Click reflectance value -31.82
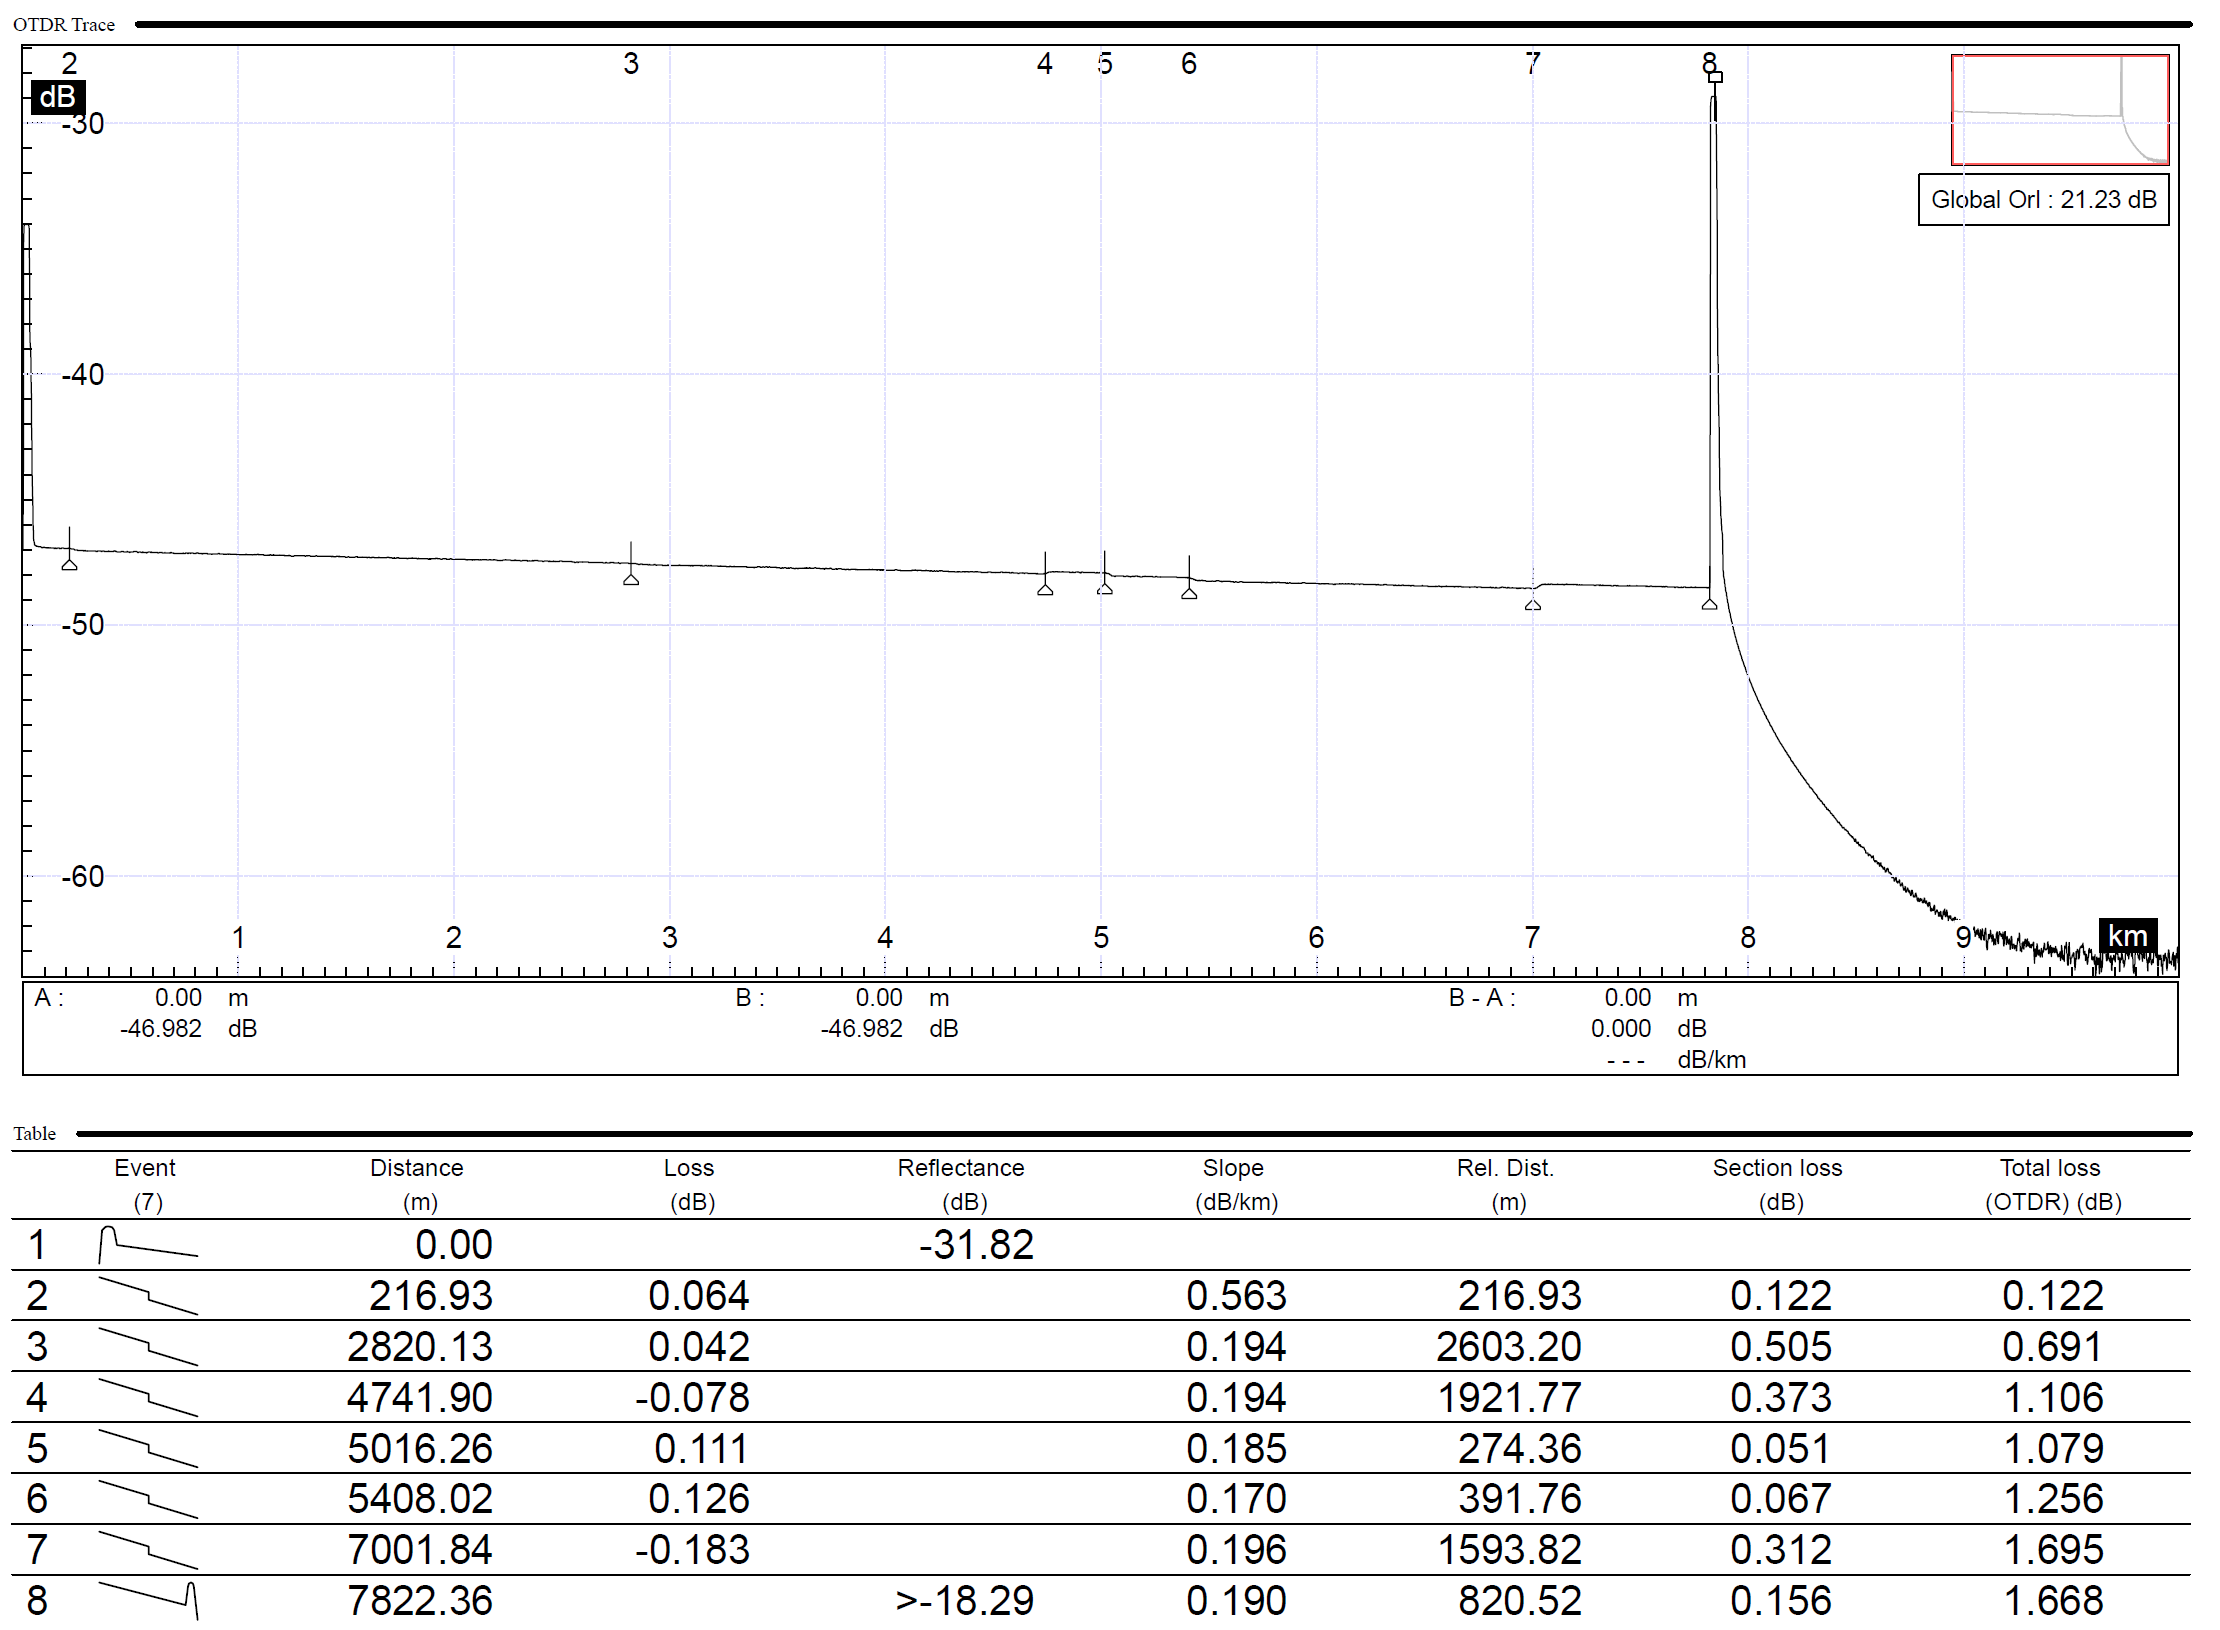Viewport: 2220px width, 1630px height. tap(976, 1245)
